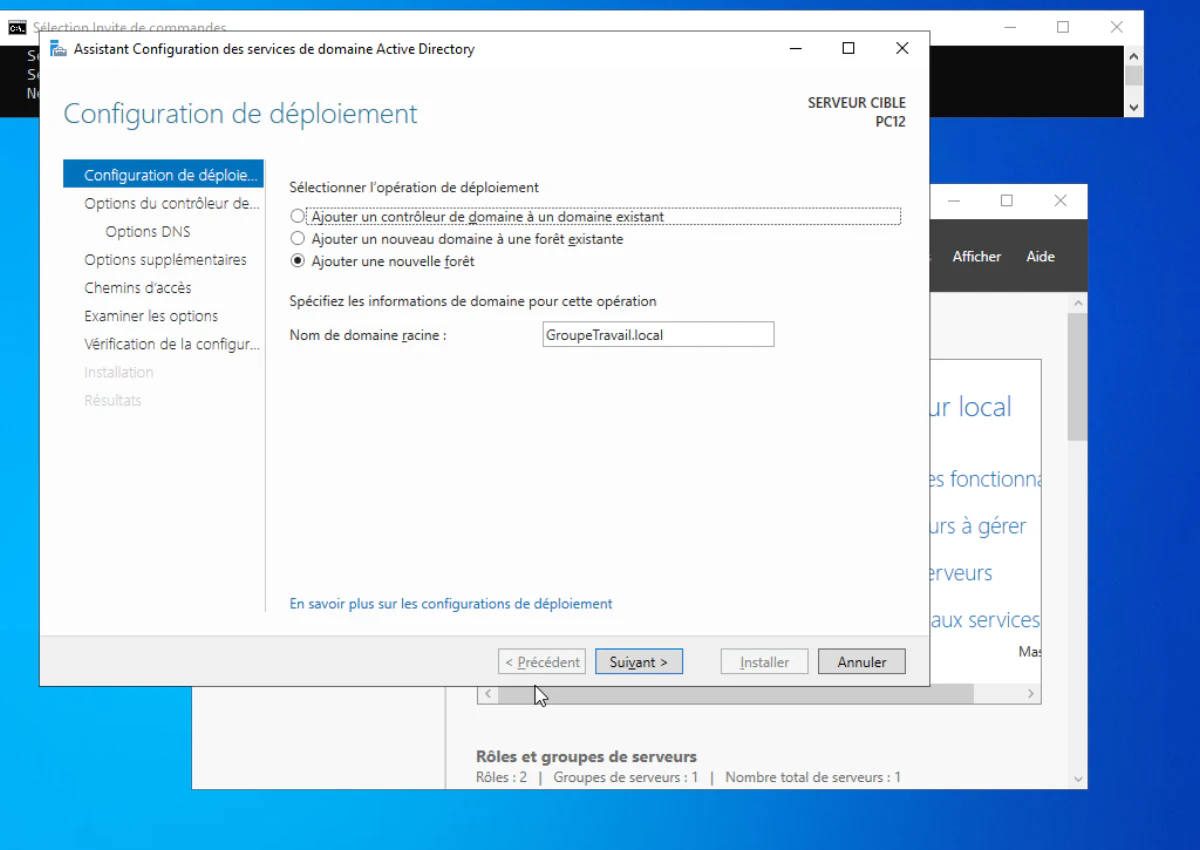1200x850 pixels.
Task: Go to 'Examiner les options' step
Action: click(x=151, y=315)
